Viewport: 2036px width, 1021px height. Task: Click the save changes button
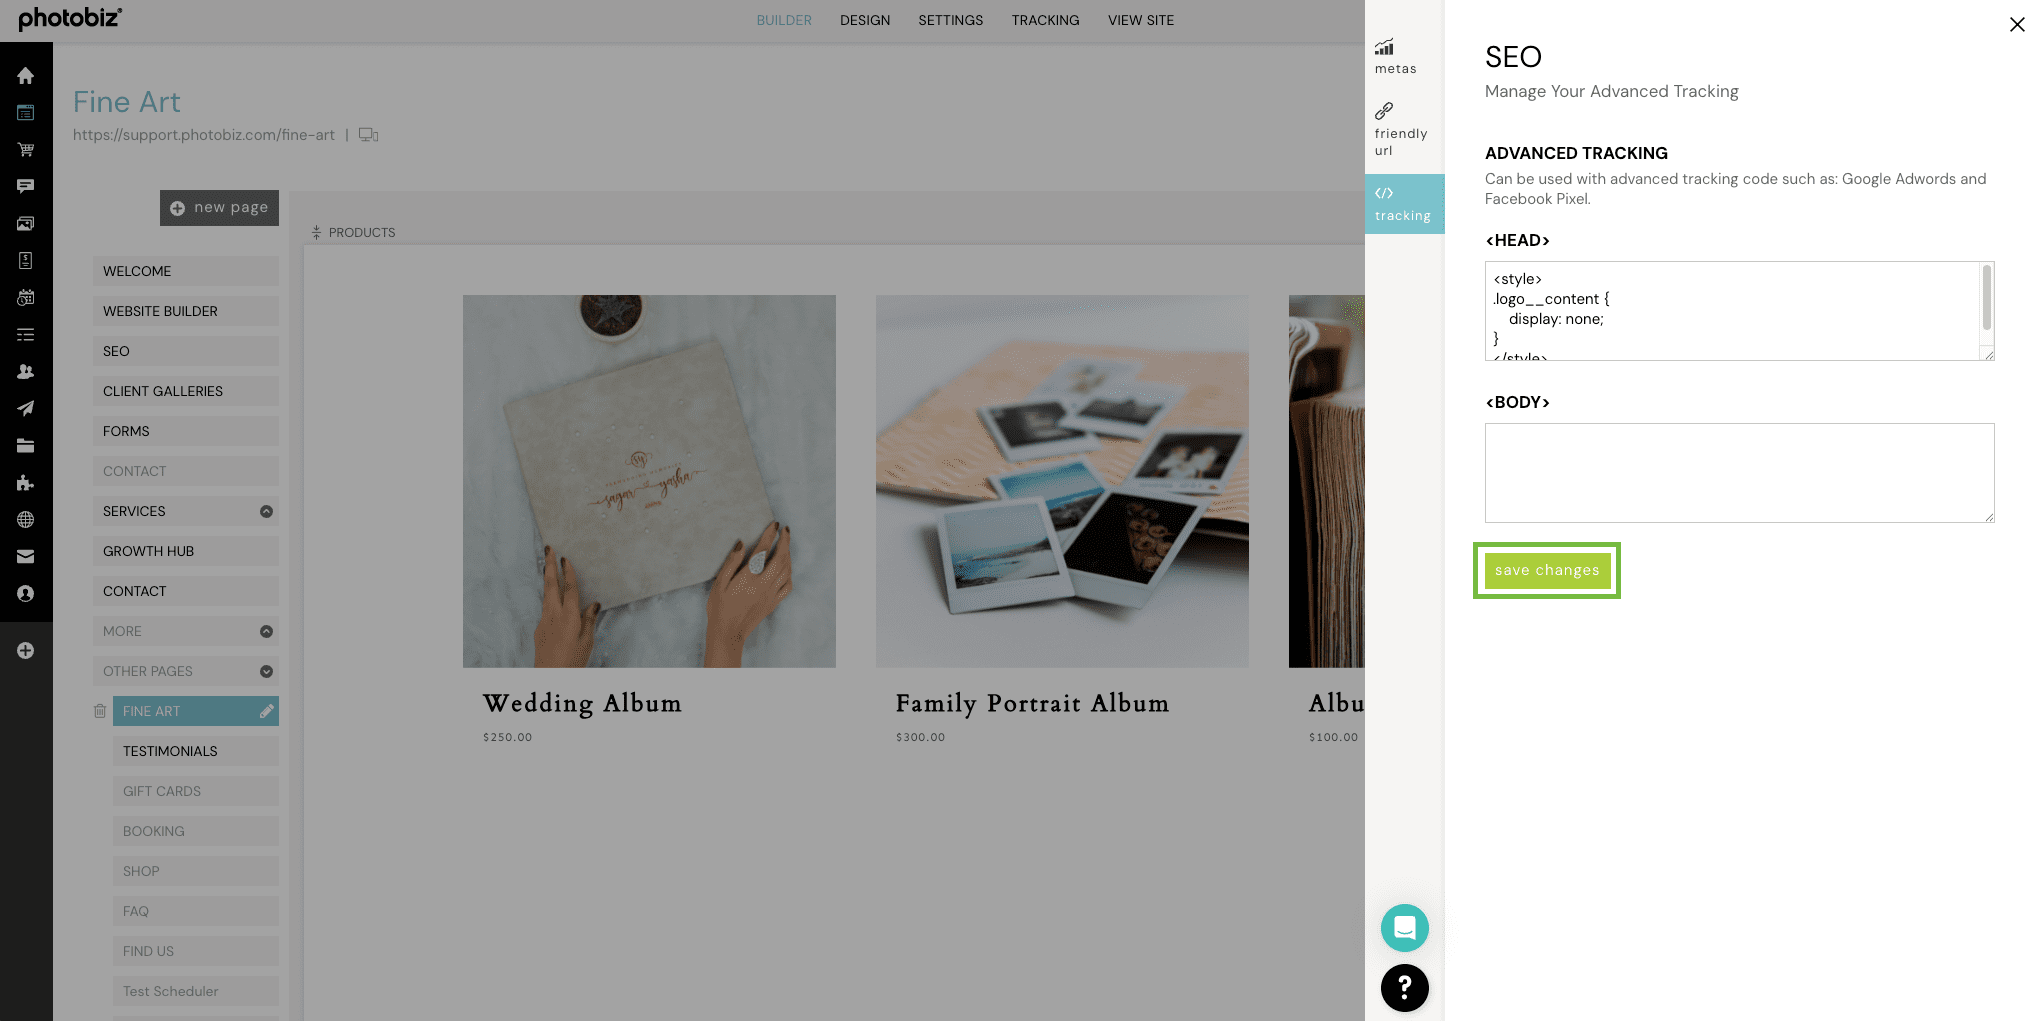pos(1547,570)
